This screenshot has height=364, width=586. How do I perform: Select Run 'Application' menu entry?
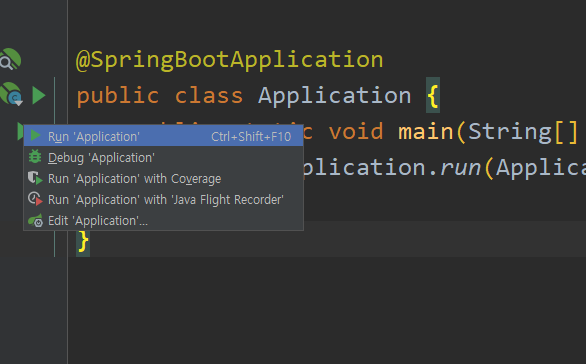[163, 136]
